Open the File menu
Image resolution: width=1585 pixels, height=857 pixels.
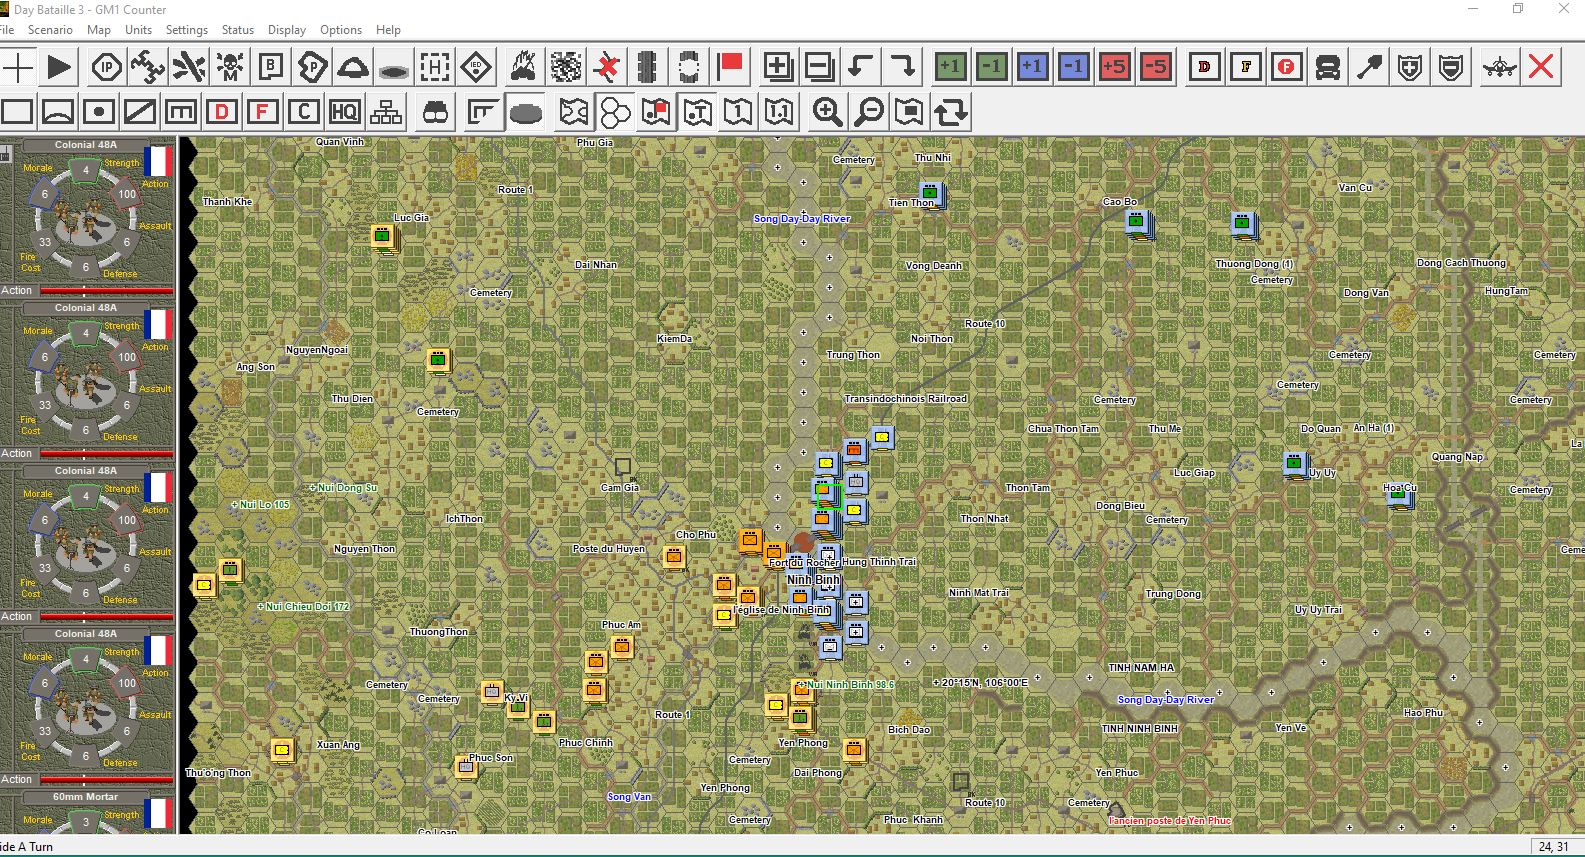(x=7, y=30)
